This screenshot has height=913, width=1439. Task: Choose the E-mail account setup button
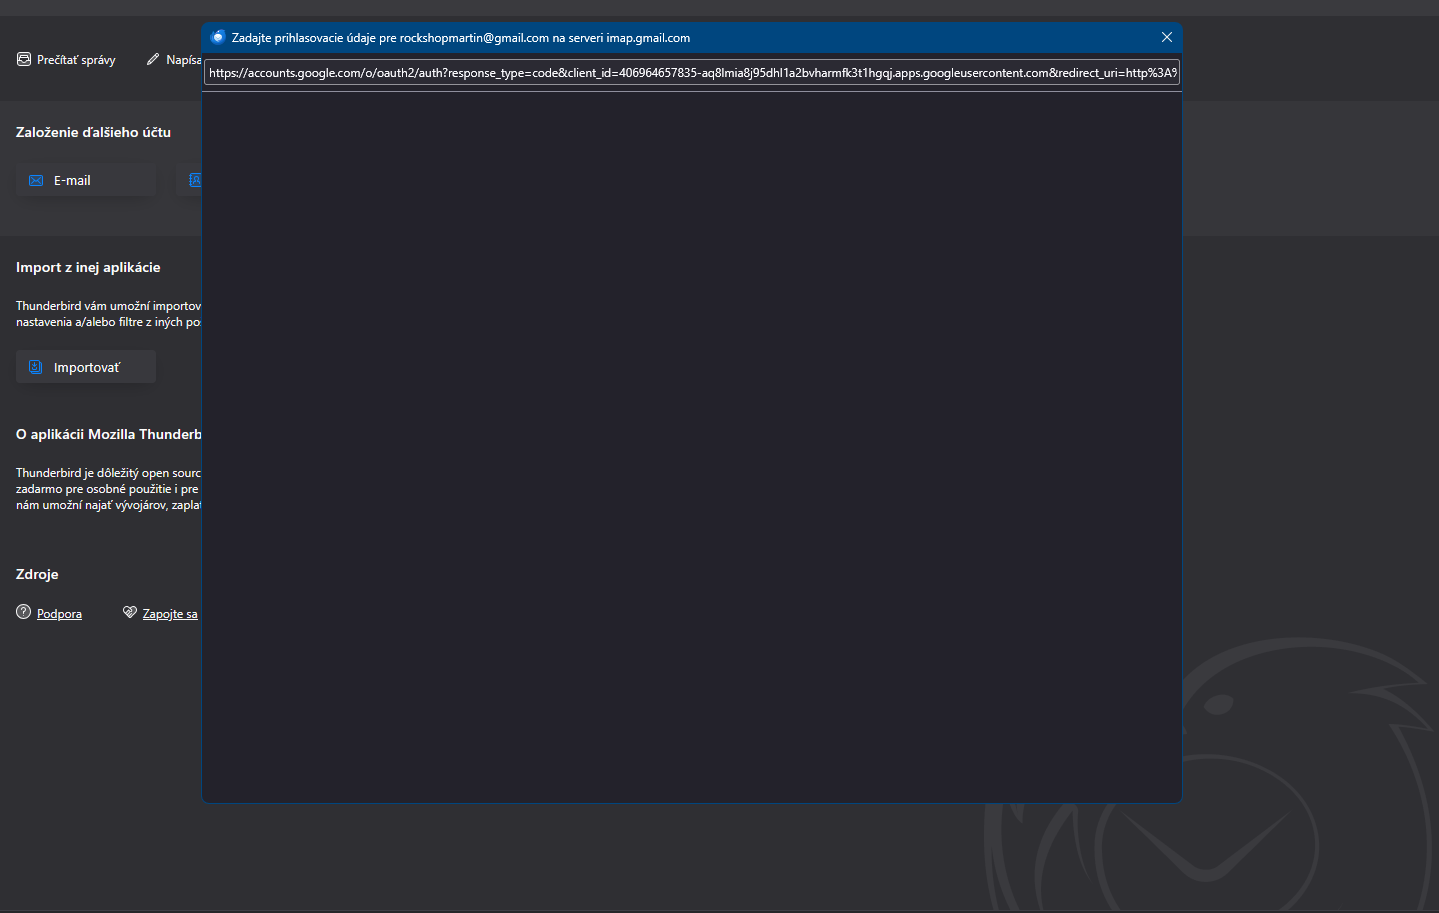(x=86, y=180)
